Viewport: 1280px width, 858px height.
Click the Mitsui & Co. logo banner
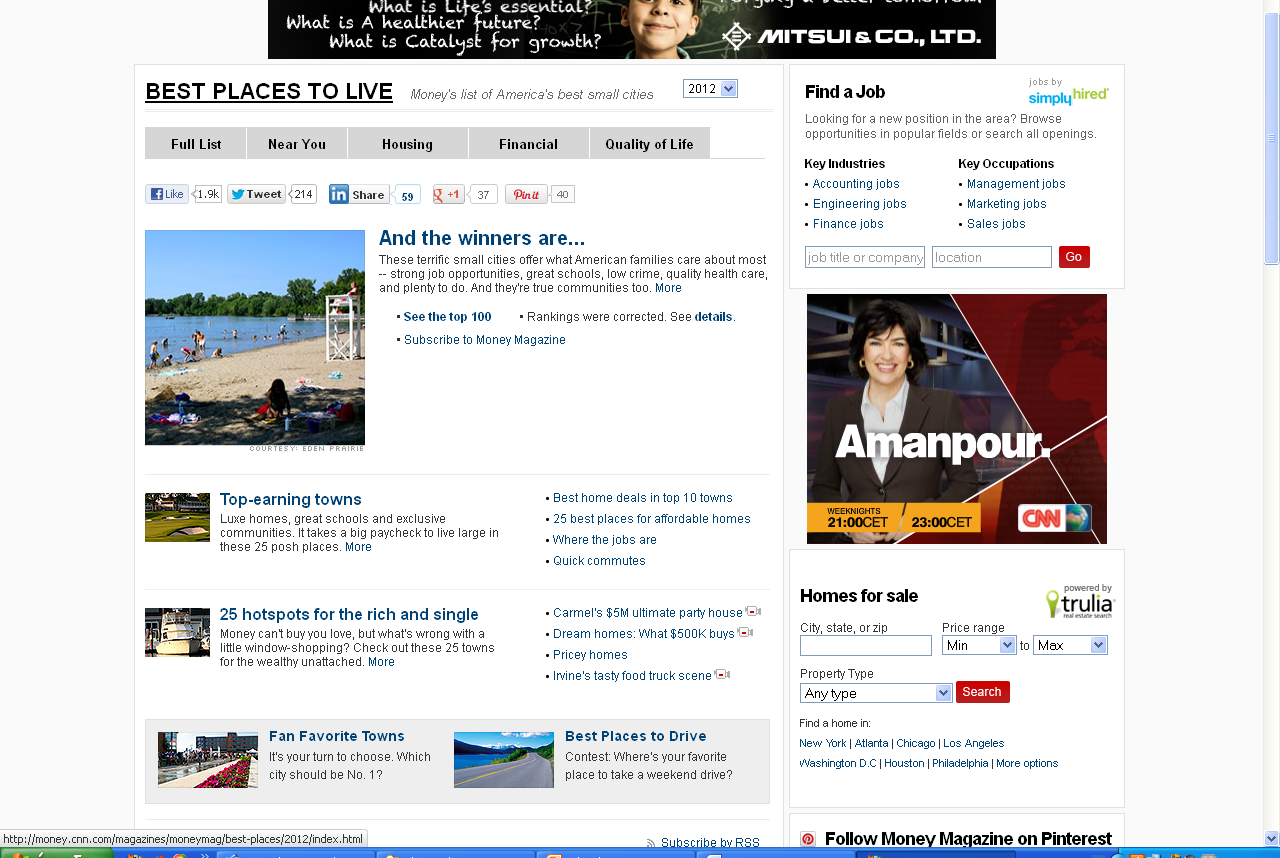coord(852,37)
